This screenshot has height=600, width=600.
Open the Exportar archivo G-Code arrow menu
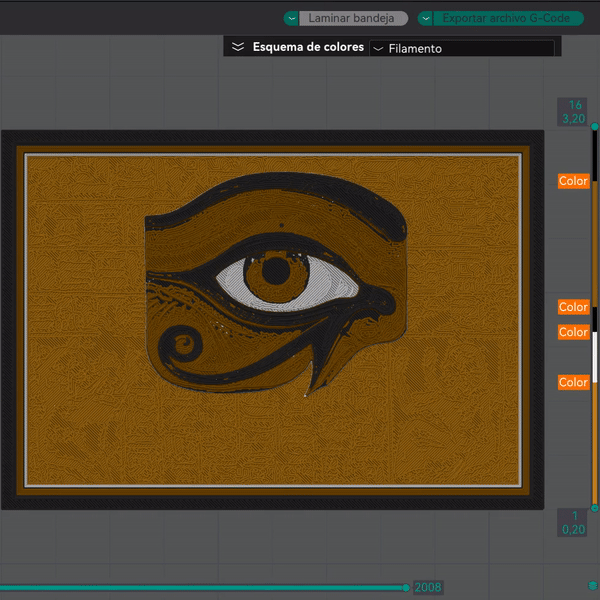click(x=425, y=18)
